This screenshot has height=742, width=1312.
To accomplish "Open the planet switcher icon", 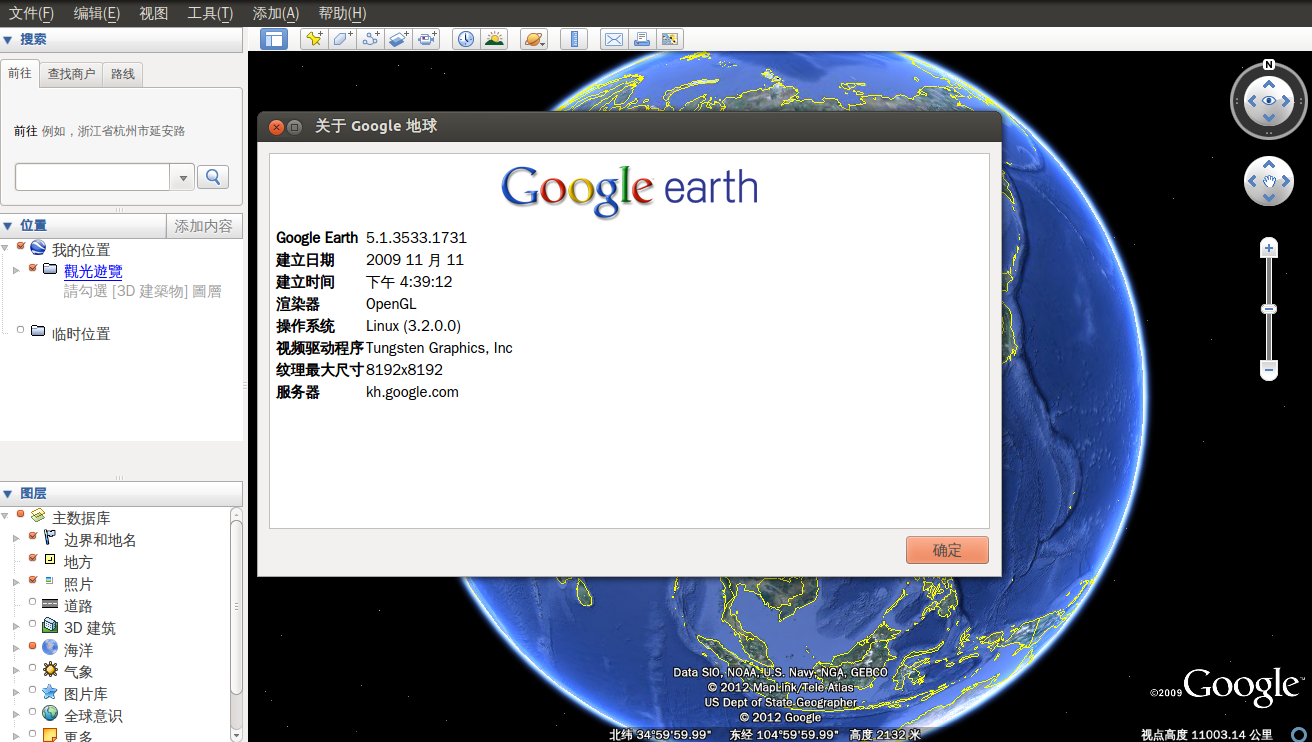I will click(x=534, y=39).
